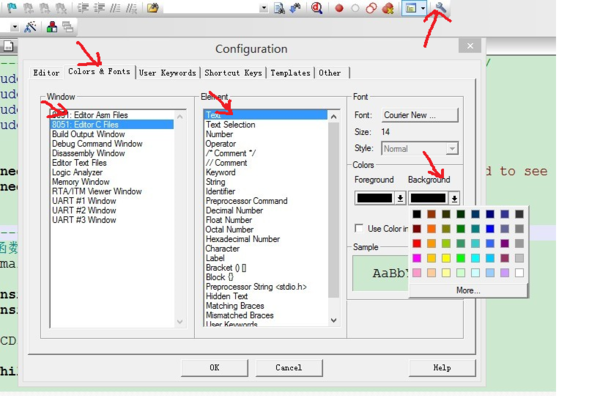
Task: Click the Element list scroll-down arrow
Action: (x=333, y=320)
